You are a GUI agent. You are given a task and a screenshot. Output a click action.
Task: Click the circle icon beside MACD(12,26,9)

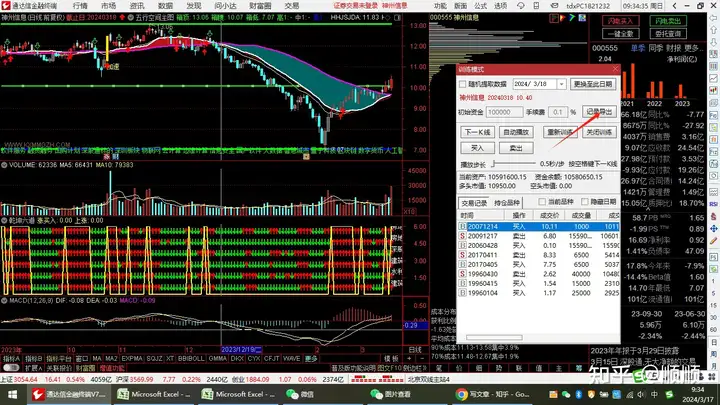[4, 300]
